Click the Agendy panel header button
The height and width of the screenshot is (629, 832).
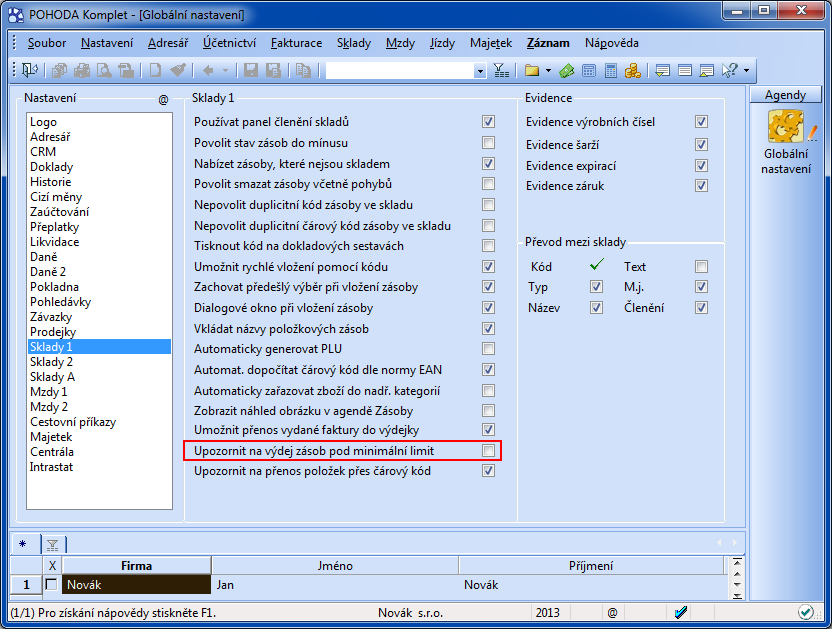pyautogui.click(x=785, y=95)
